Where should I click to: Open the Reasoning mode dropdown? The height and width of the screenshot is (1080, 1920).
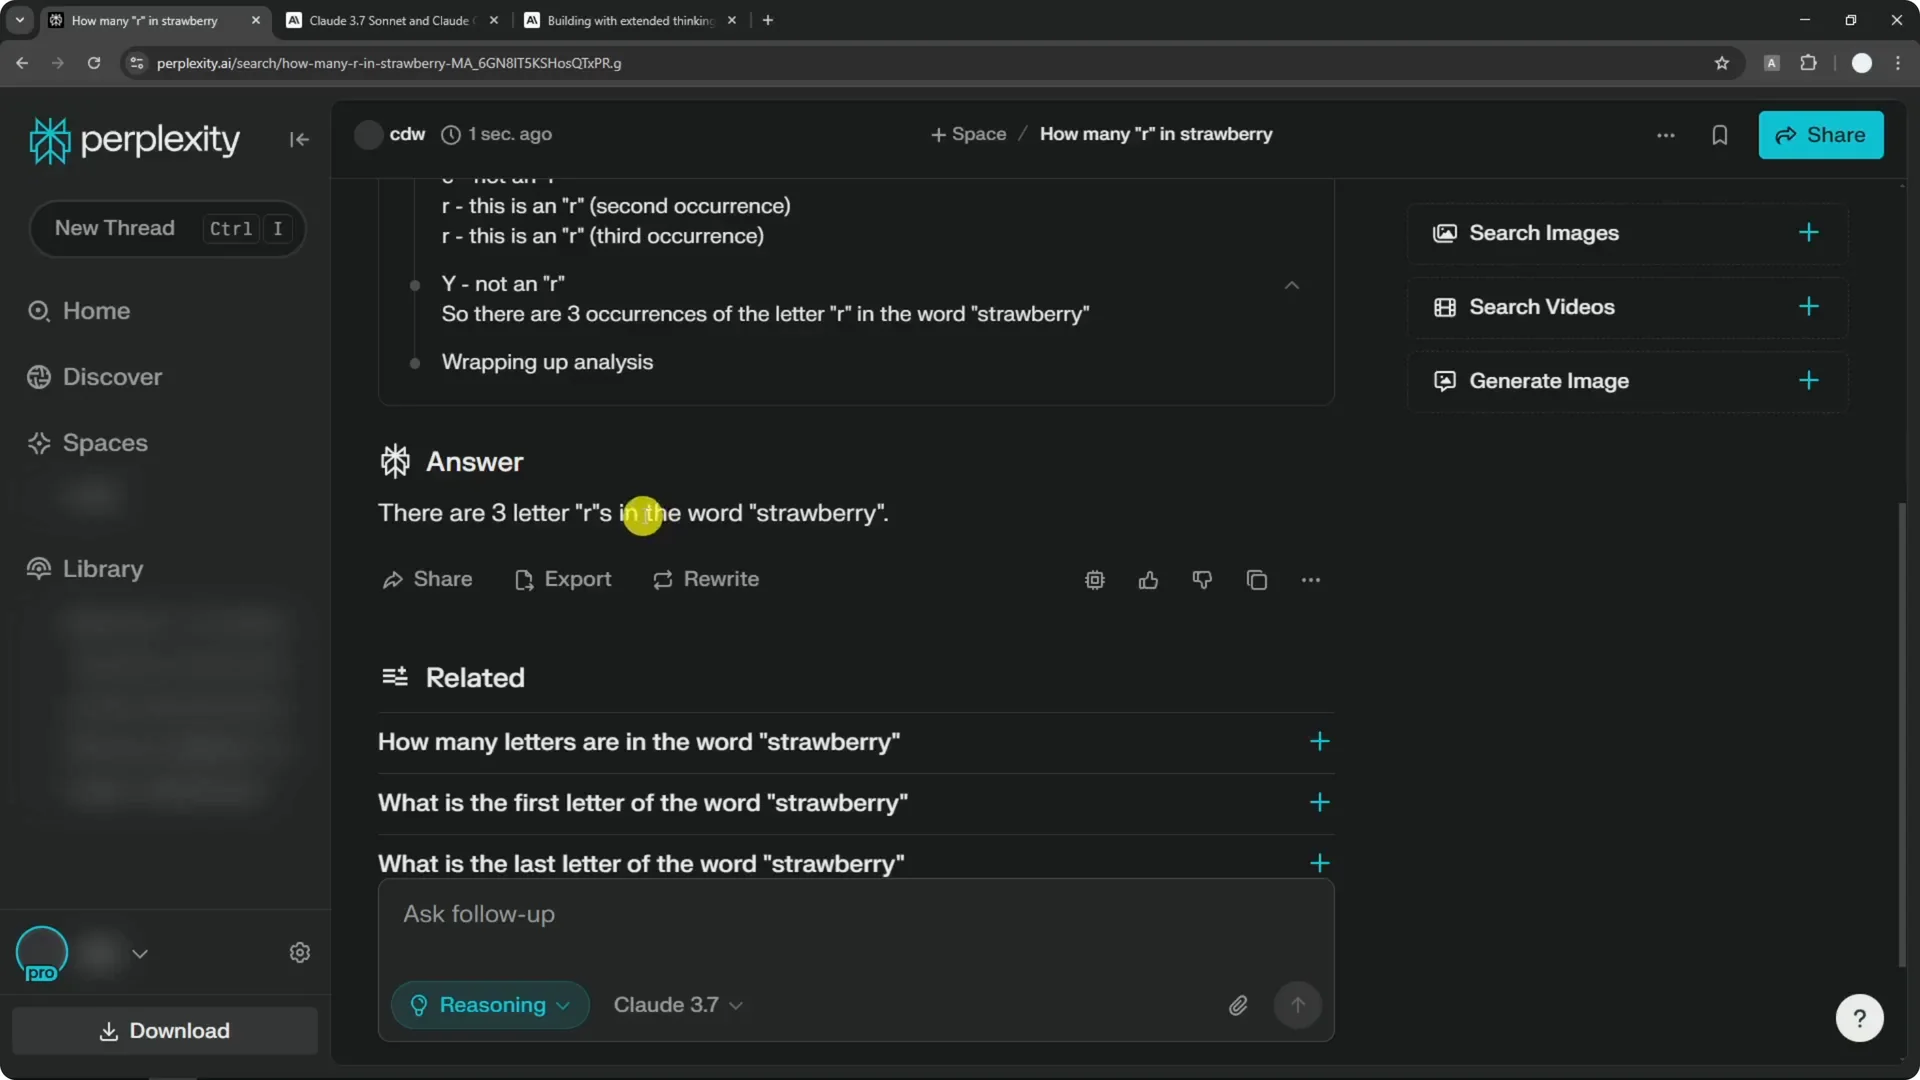[x=490, y=1005]
